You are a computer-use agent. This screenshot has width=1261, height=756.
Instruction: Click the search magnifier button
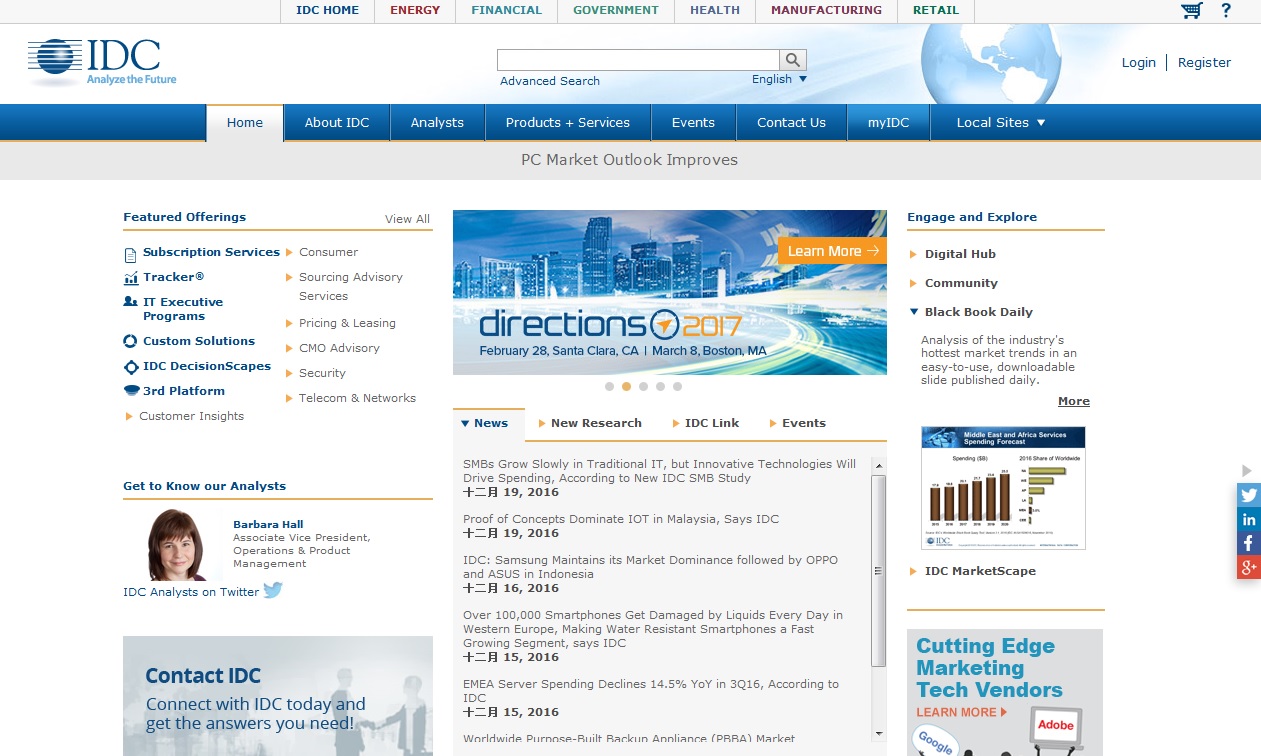tap(793, 60)
